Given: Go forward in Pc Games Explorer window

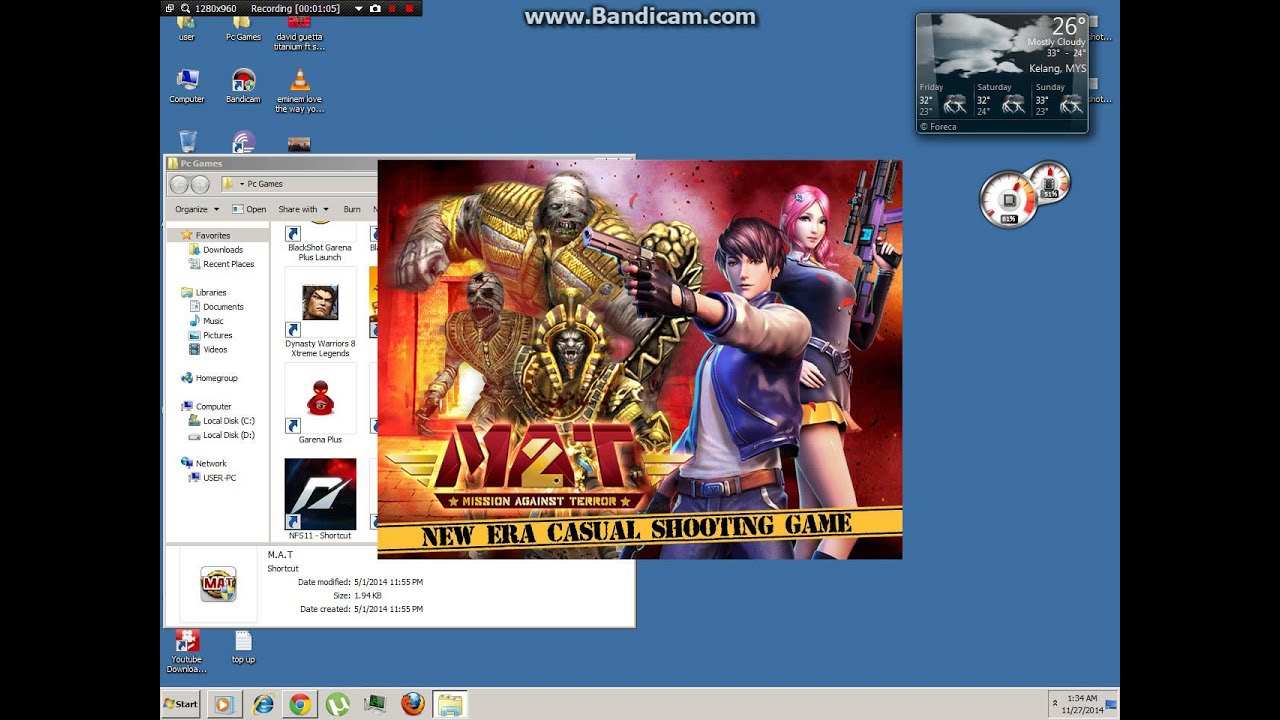Looking at the screenshot, I should click(x=200, y=184).
